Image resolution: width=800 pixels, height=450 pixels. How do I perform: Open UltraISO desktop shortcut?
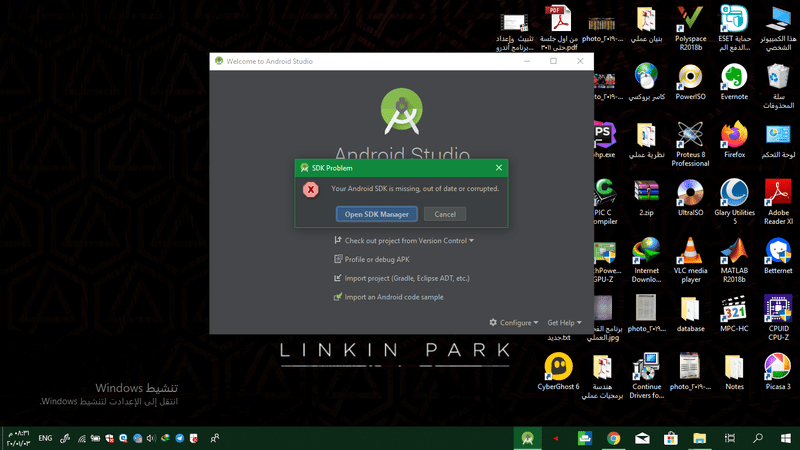690,198
